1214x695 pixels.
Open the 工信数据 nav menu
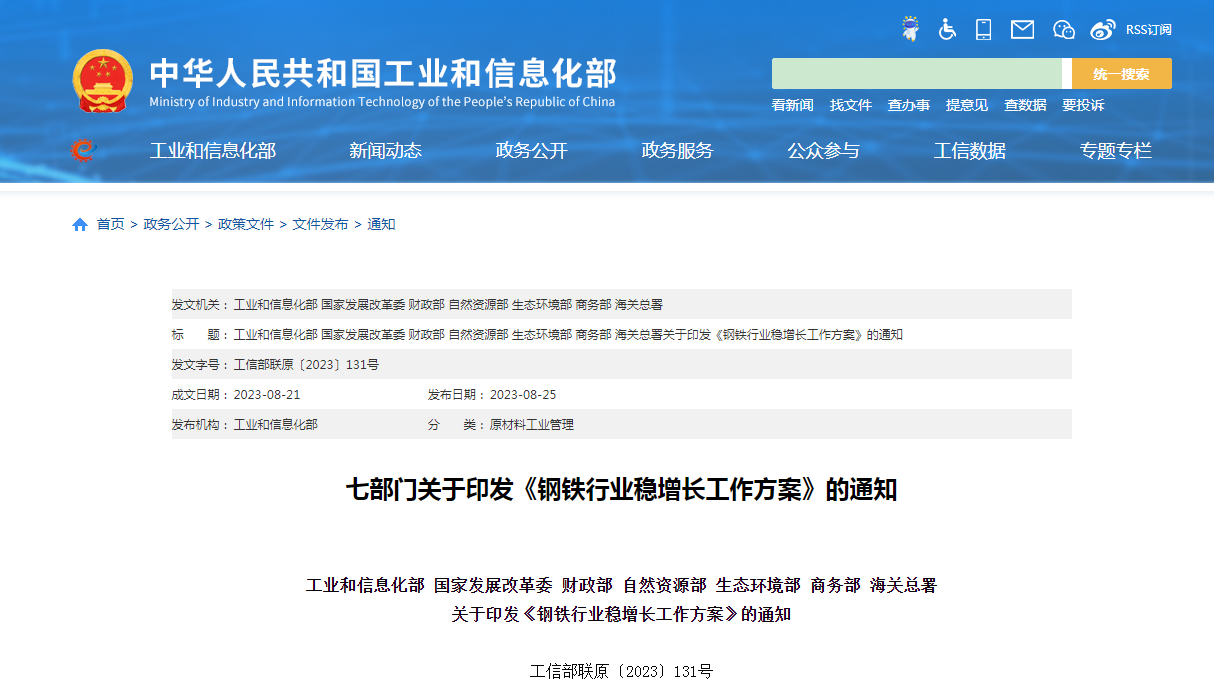pos(970,151)
